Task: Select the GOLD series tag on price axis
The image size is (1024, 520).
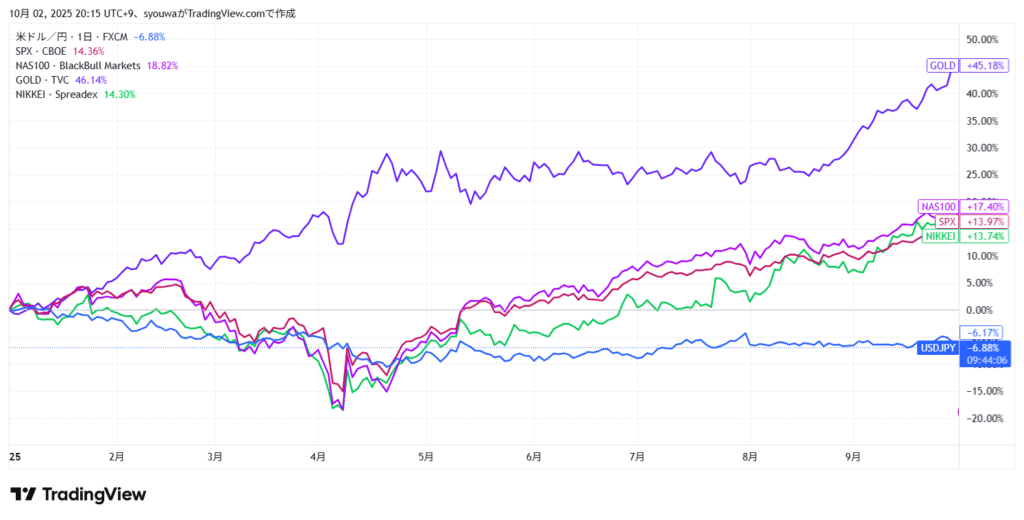Action: pyautogui.click(x=943, y=66)
